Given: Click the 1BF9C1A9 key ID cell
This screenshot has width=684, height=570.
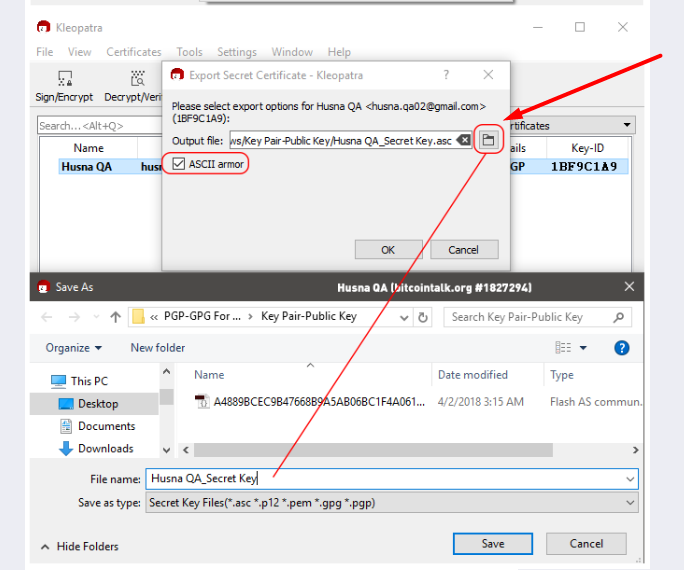Looking at the screenshot, I should pos(584,167).
